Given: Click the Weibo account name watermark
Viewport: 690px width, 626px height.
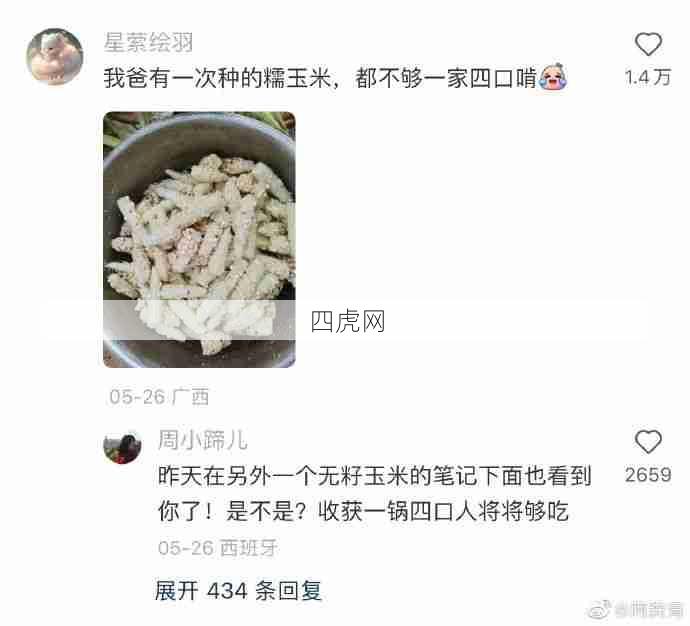Looking at the screenshot, I should pyautogui.click(x=648, y=610).
